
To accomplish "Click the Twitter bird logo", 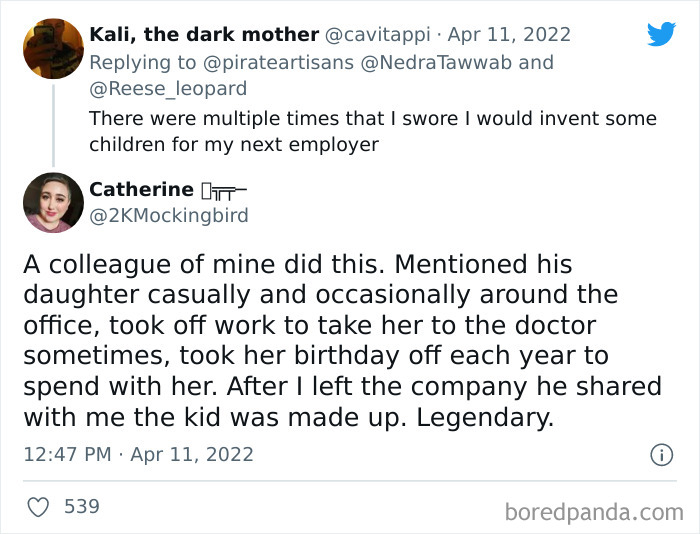I will [x=661, y=33].
